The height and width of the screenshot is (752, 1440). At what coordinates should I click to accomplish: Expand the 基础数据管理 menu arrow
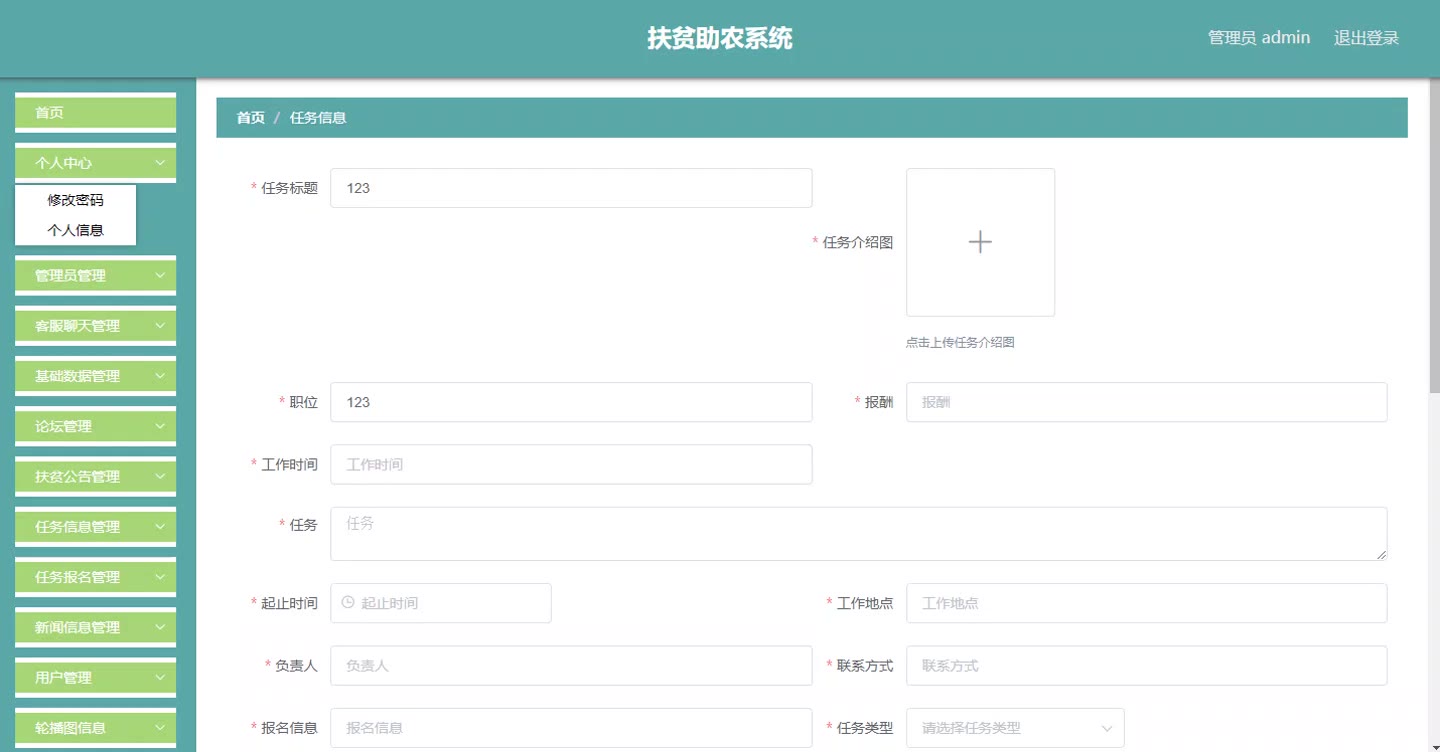[160, 376]
